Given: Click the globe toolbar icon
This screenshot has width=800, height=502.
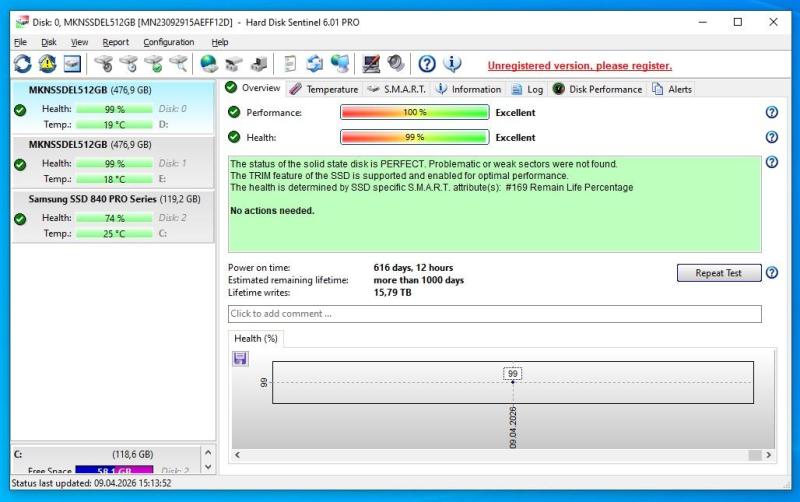Looking at the screenshot, I should coord(209,64).
